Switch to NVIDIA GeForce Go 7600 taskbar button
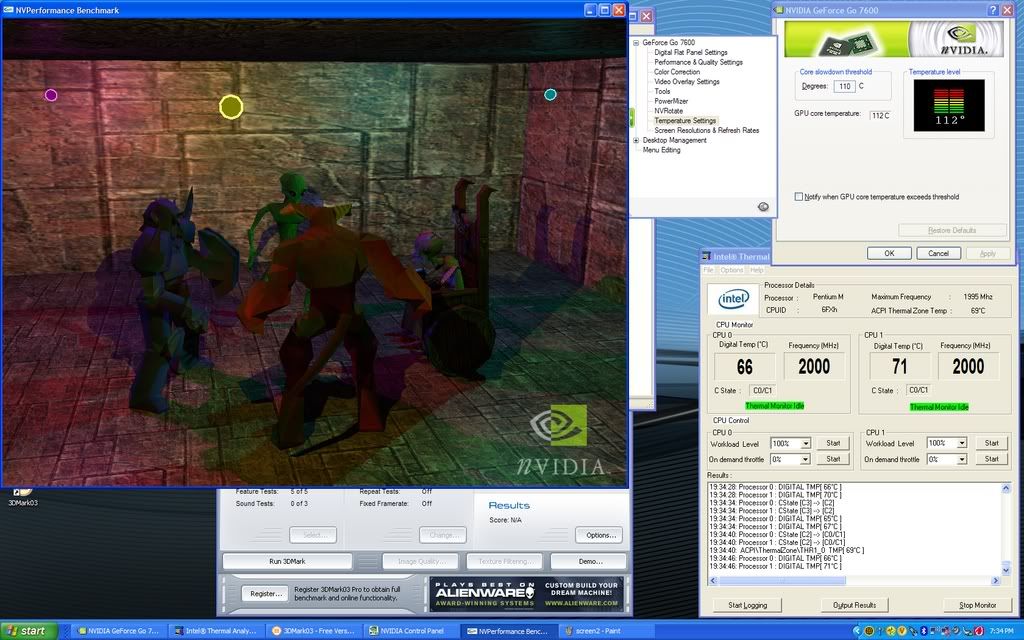Viewport: 1024px width, 640px height. click(117, 631)
